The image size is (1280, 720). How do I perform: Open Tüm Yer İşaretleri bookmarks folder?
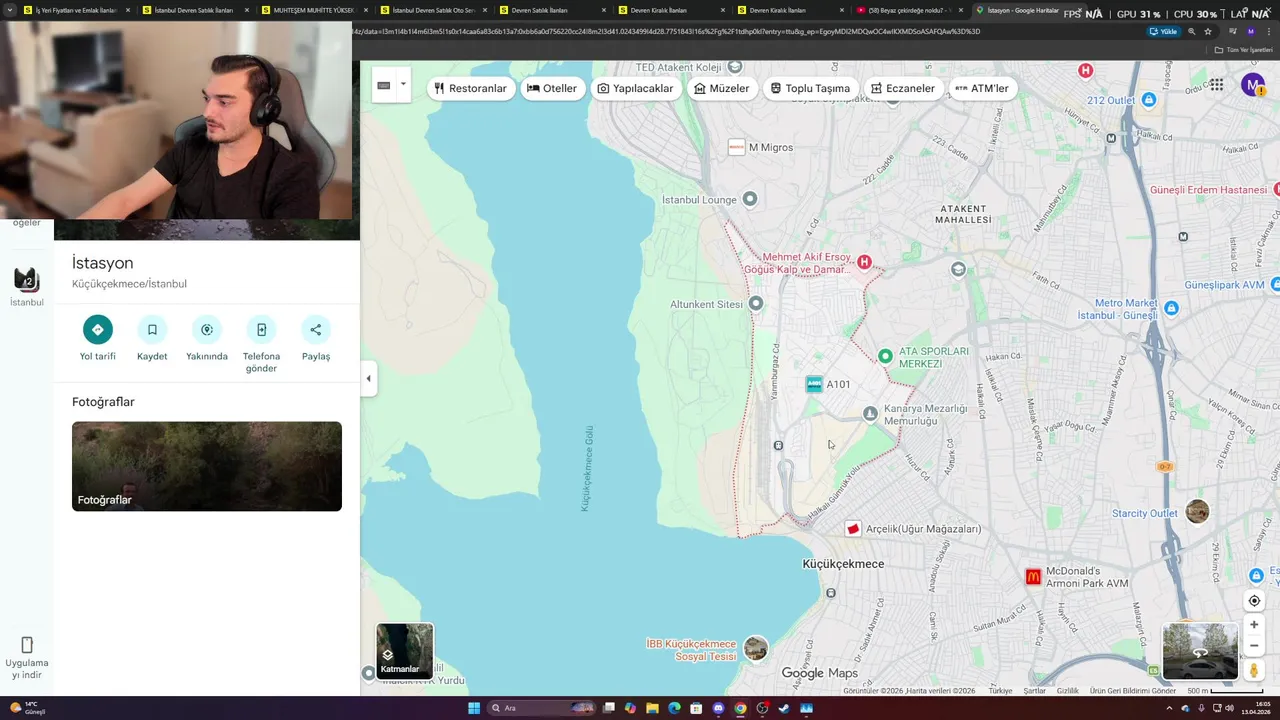[x=1243, y=49]
